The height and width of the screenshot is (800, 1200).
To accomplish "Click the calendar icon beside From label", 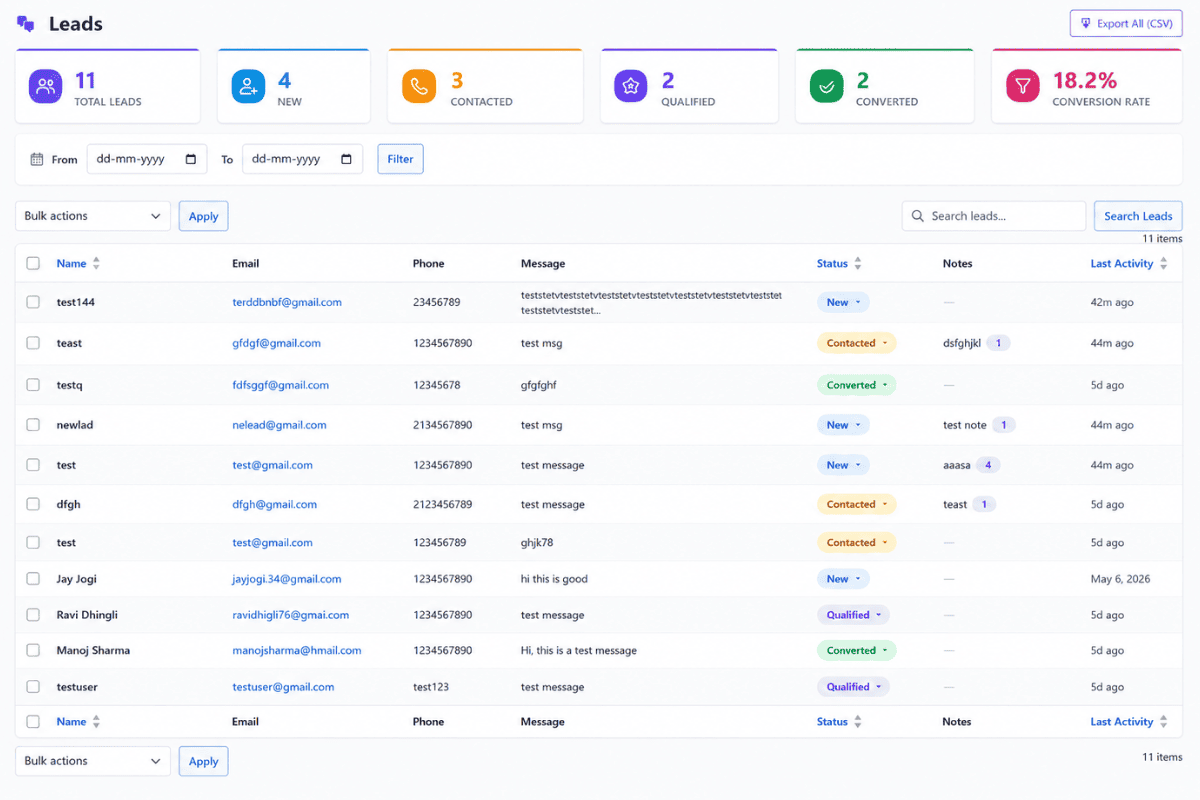I will [37, 159].
